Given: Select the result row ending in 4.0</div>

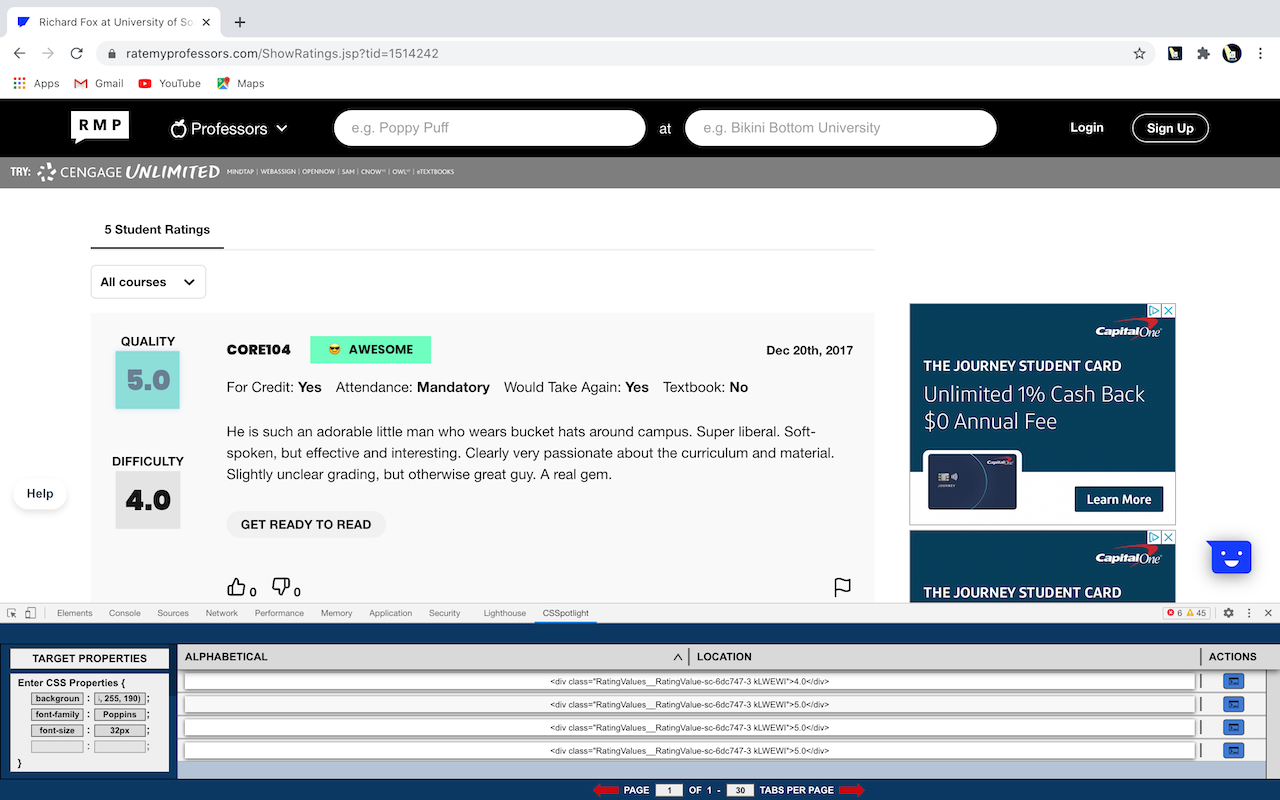Looking at the screenshot, I should click(x=689, y=682).
